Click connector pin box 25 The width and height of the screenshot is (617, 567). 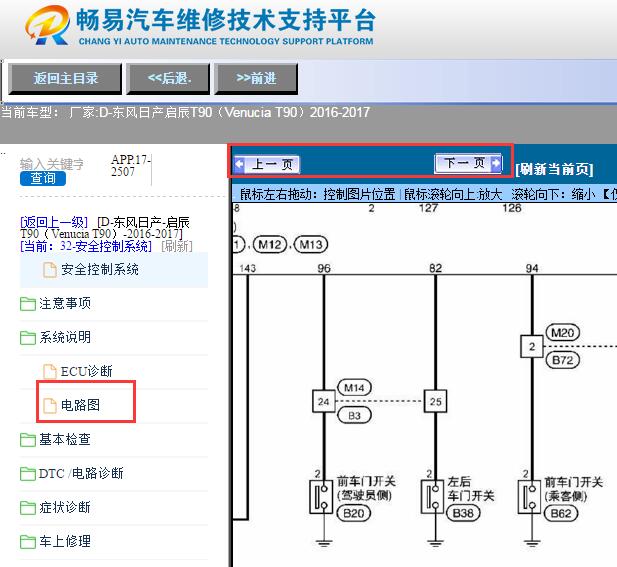[x=435, y=401]
